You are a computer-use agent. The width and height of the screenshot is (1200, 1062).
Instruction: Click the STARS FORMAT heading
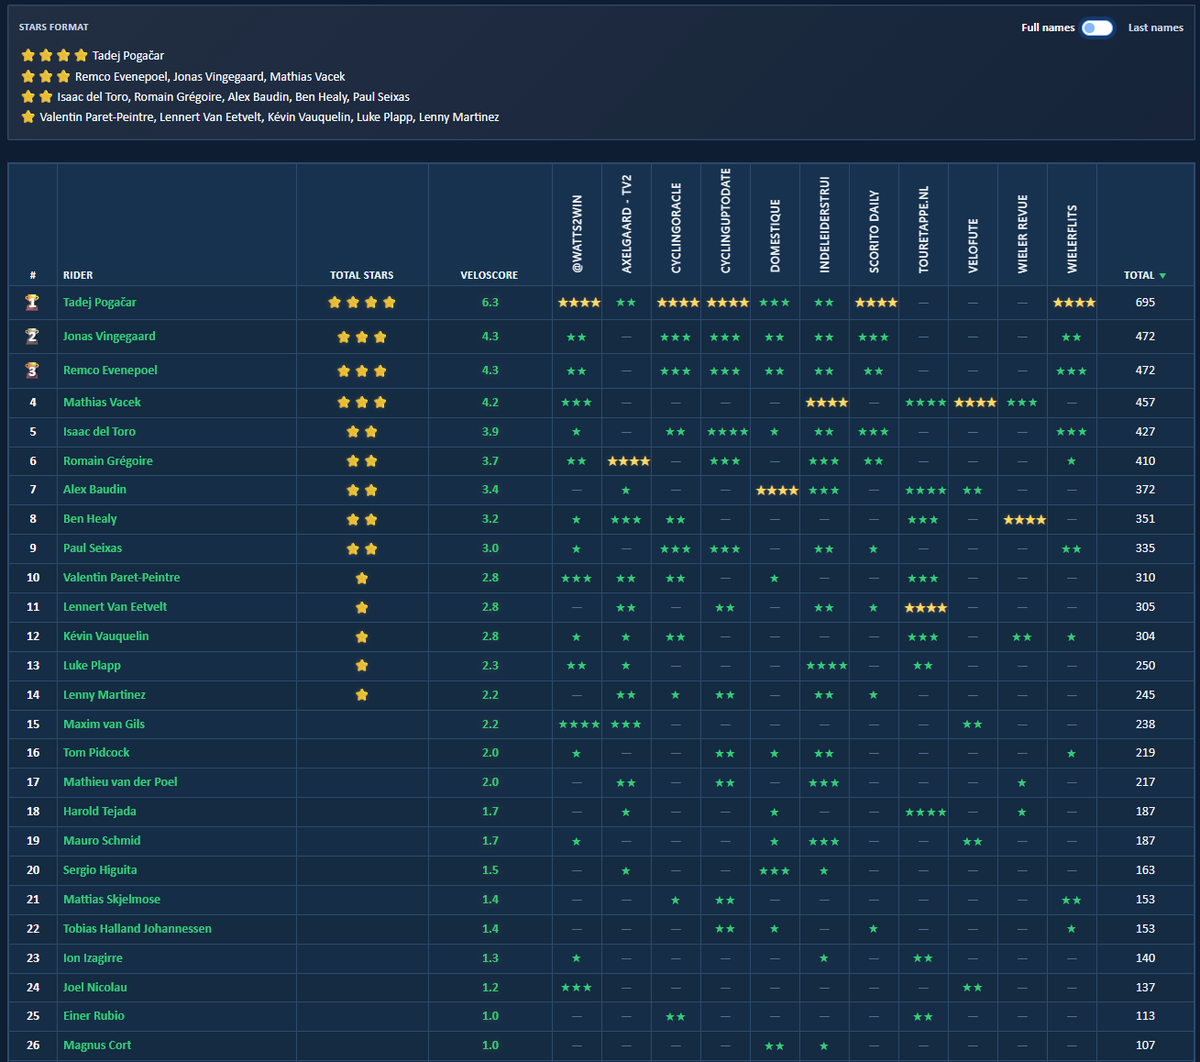coord(54,27)
